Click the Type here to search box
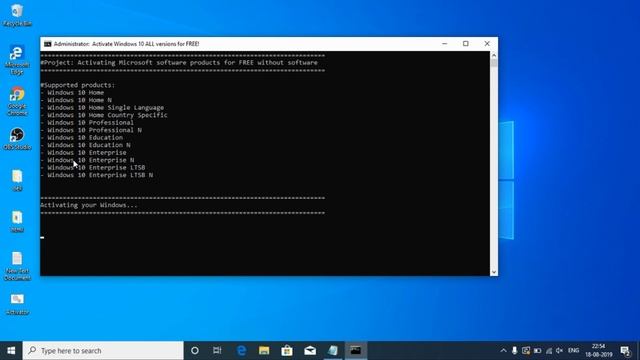 click(103, 351)
